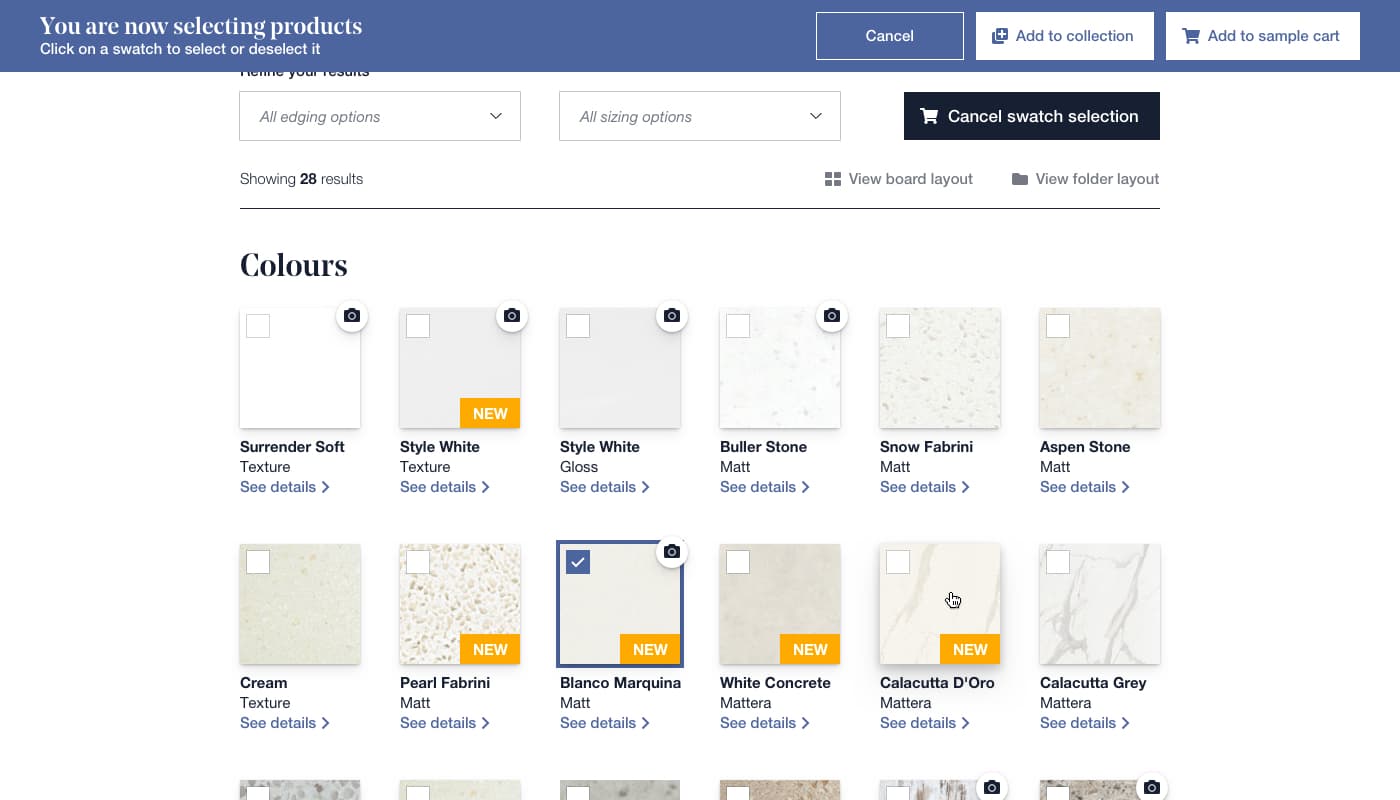Select the Aspen Stone colour swatch
The width and height of the screenshot is (1400, 800).
point(1100,368)
